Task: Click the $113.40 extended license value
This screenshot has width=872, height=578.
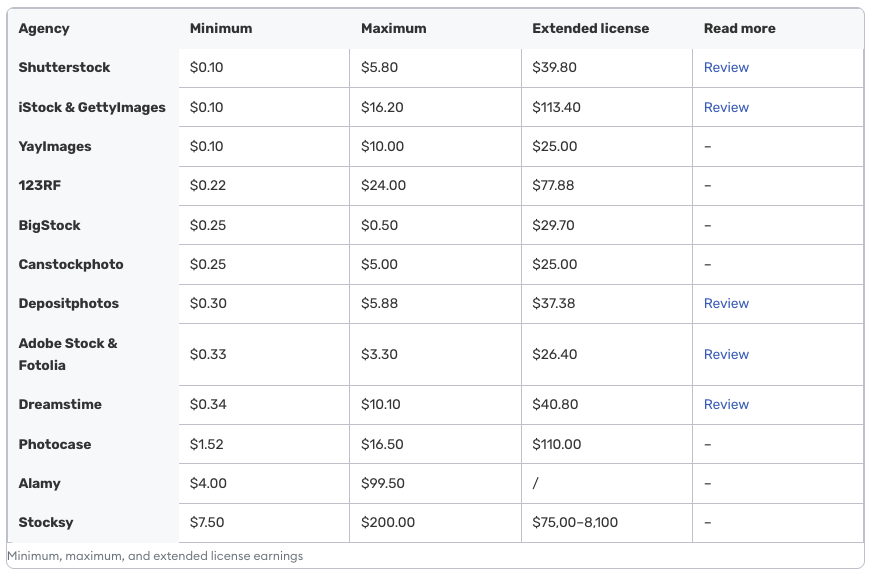Action: click(x=556, y=107)
